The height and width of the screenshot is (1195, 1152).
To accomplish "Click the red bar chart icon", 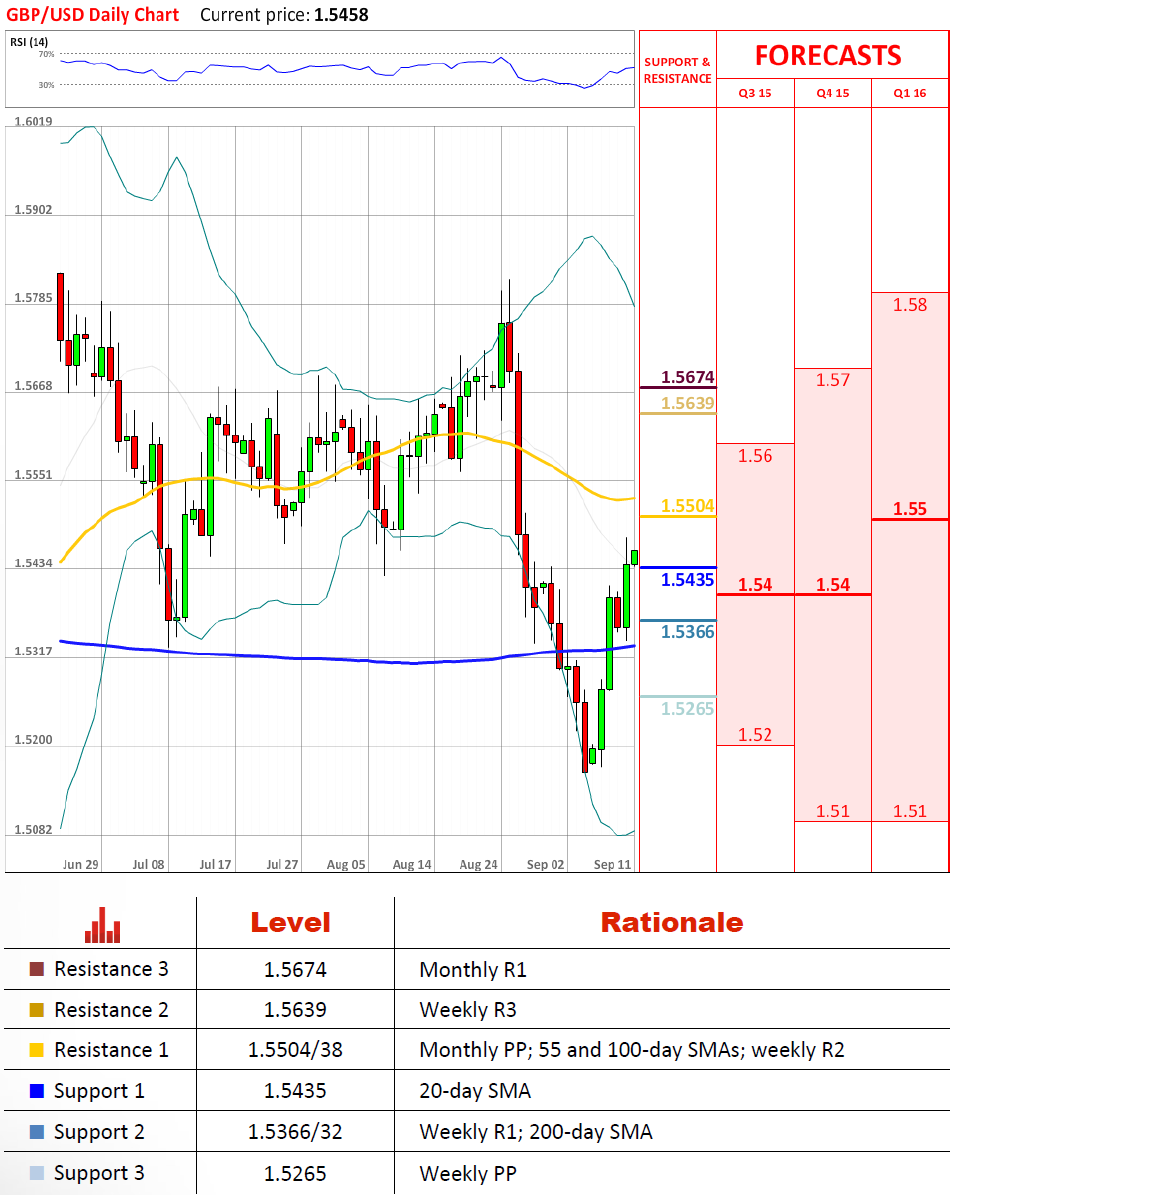I will click(103, 925).
